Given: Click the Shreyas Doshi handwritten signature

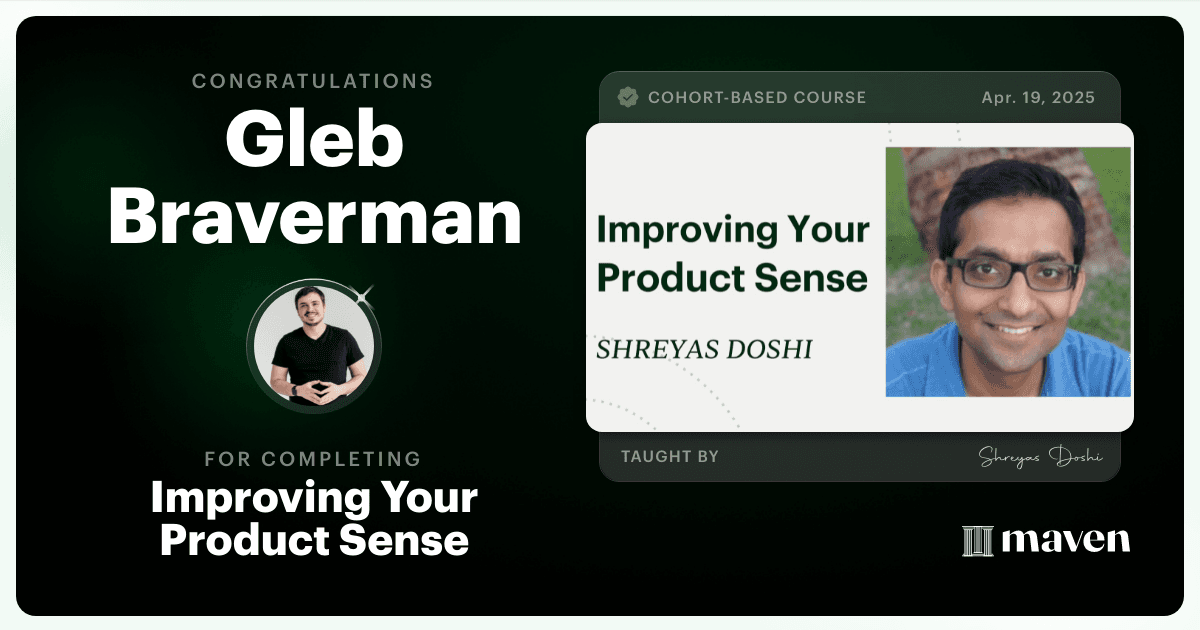Looking at the screenshot, I should 1040,457.
